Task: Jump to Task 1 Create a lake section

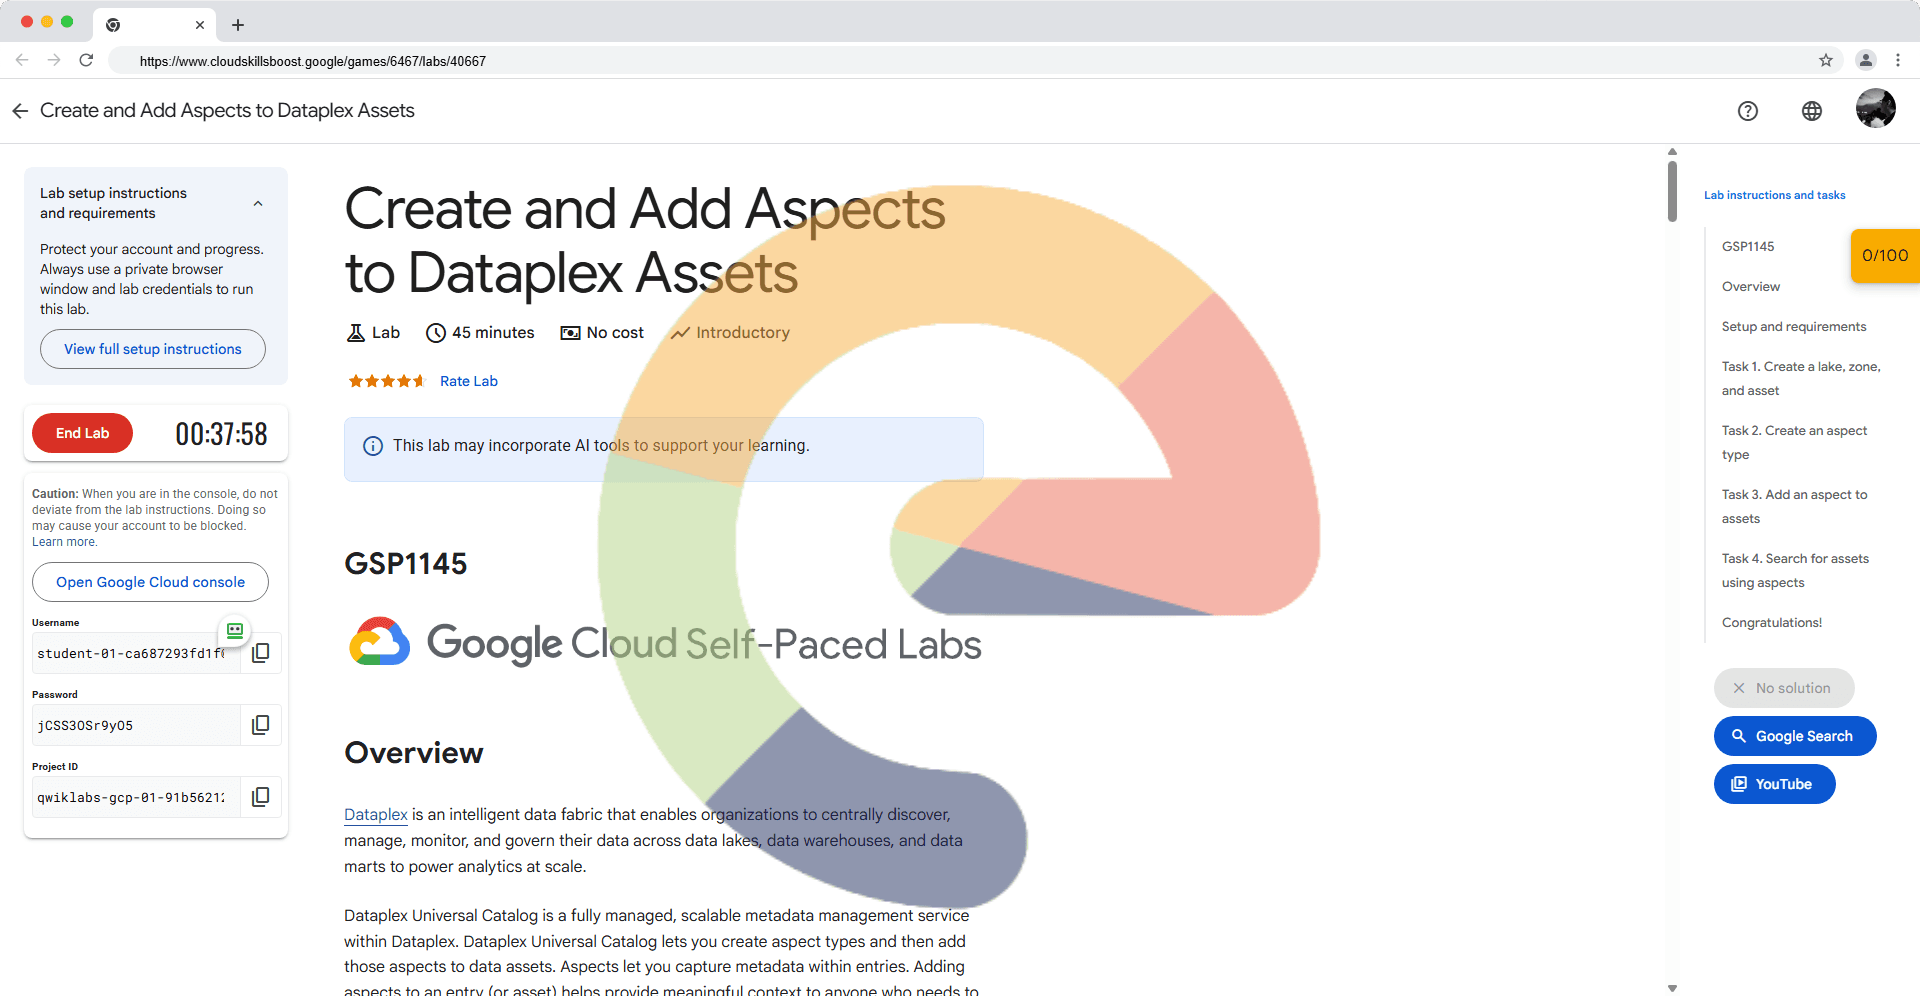Action: tap(1800, 378)
